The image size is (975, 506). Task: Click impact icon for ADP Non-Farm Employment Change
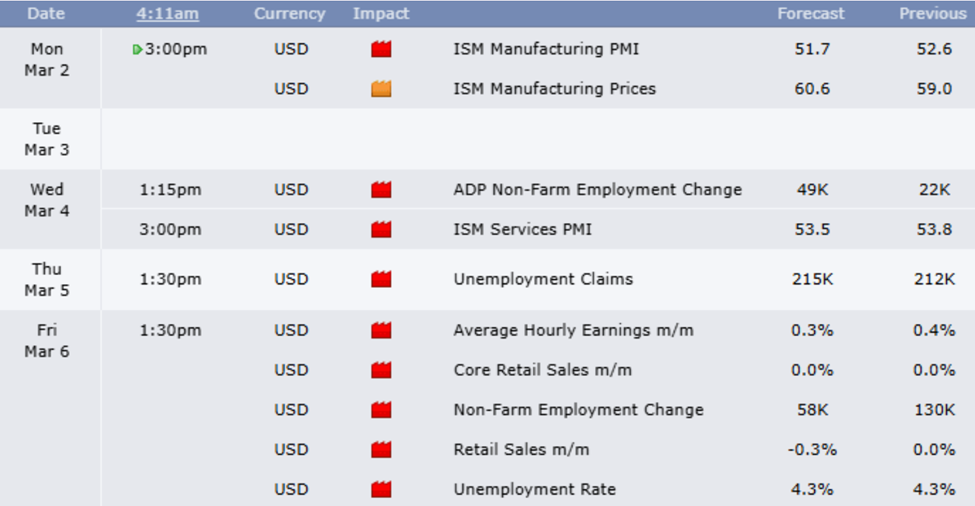[381, 190]
